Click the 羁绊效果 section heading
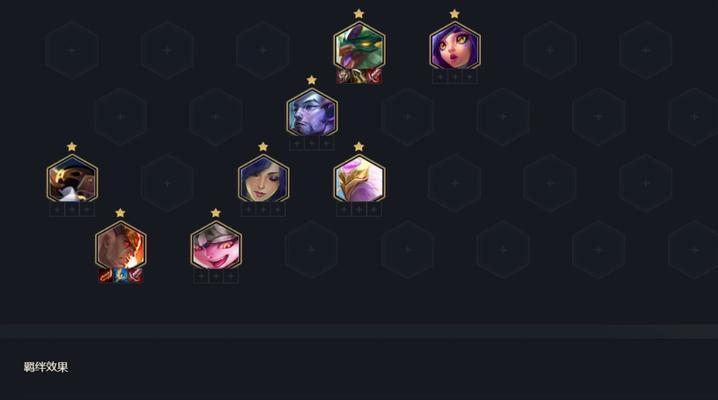 click(46, 367)
